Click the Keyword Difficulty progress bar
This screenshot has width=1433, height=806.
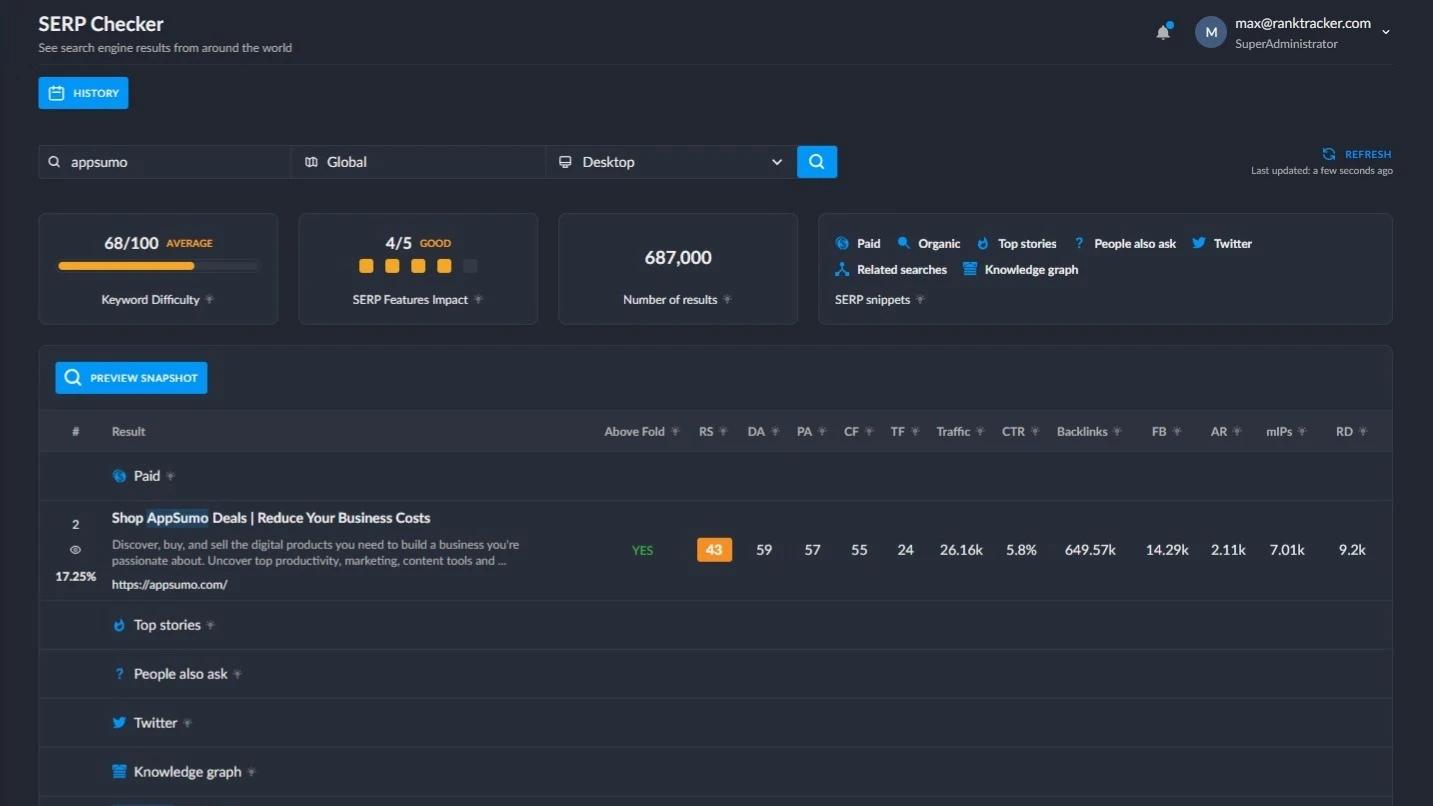(158, 266)
